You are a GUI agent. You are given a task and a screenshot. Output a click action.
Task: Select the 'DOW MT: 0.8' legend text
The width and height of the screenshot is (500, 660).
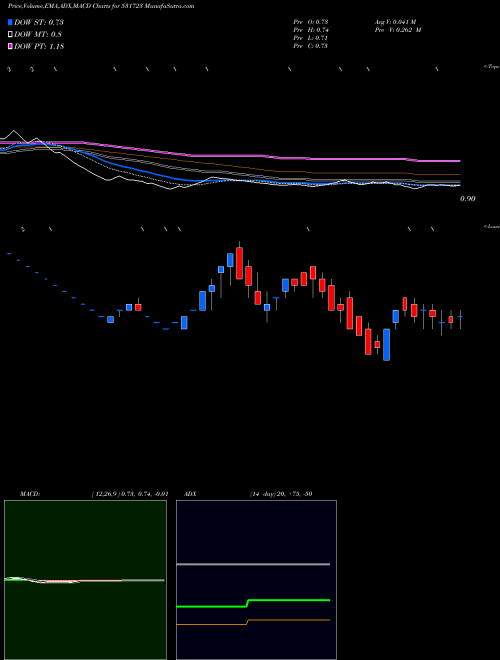point(37,35)
